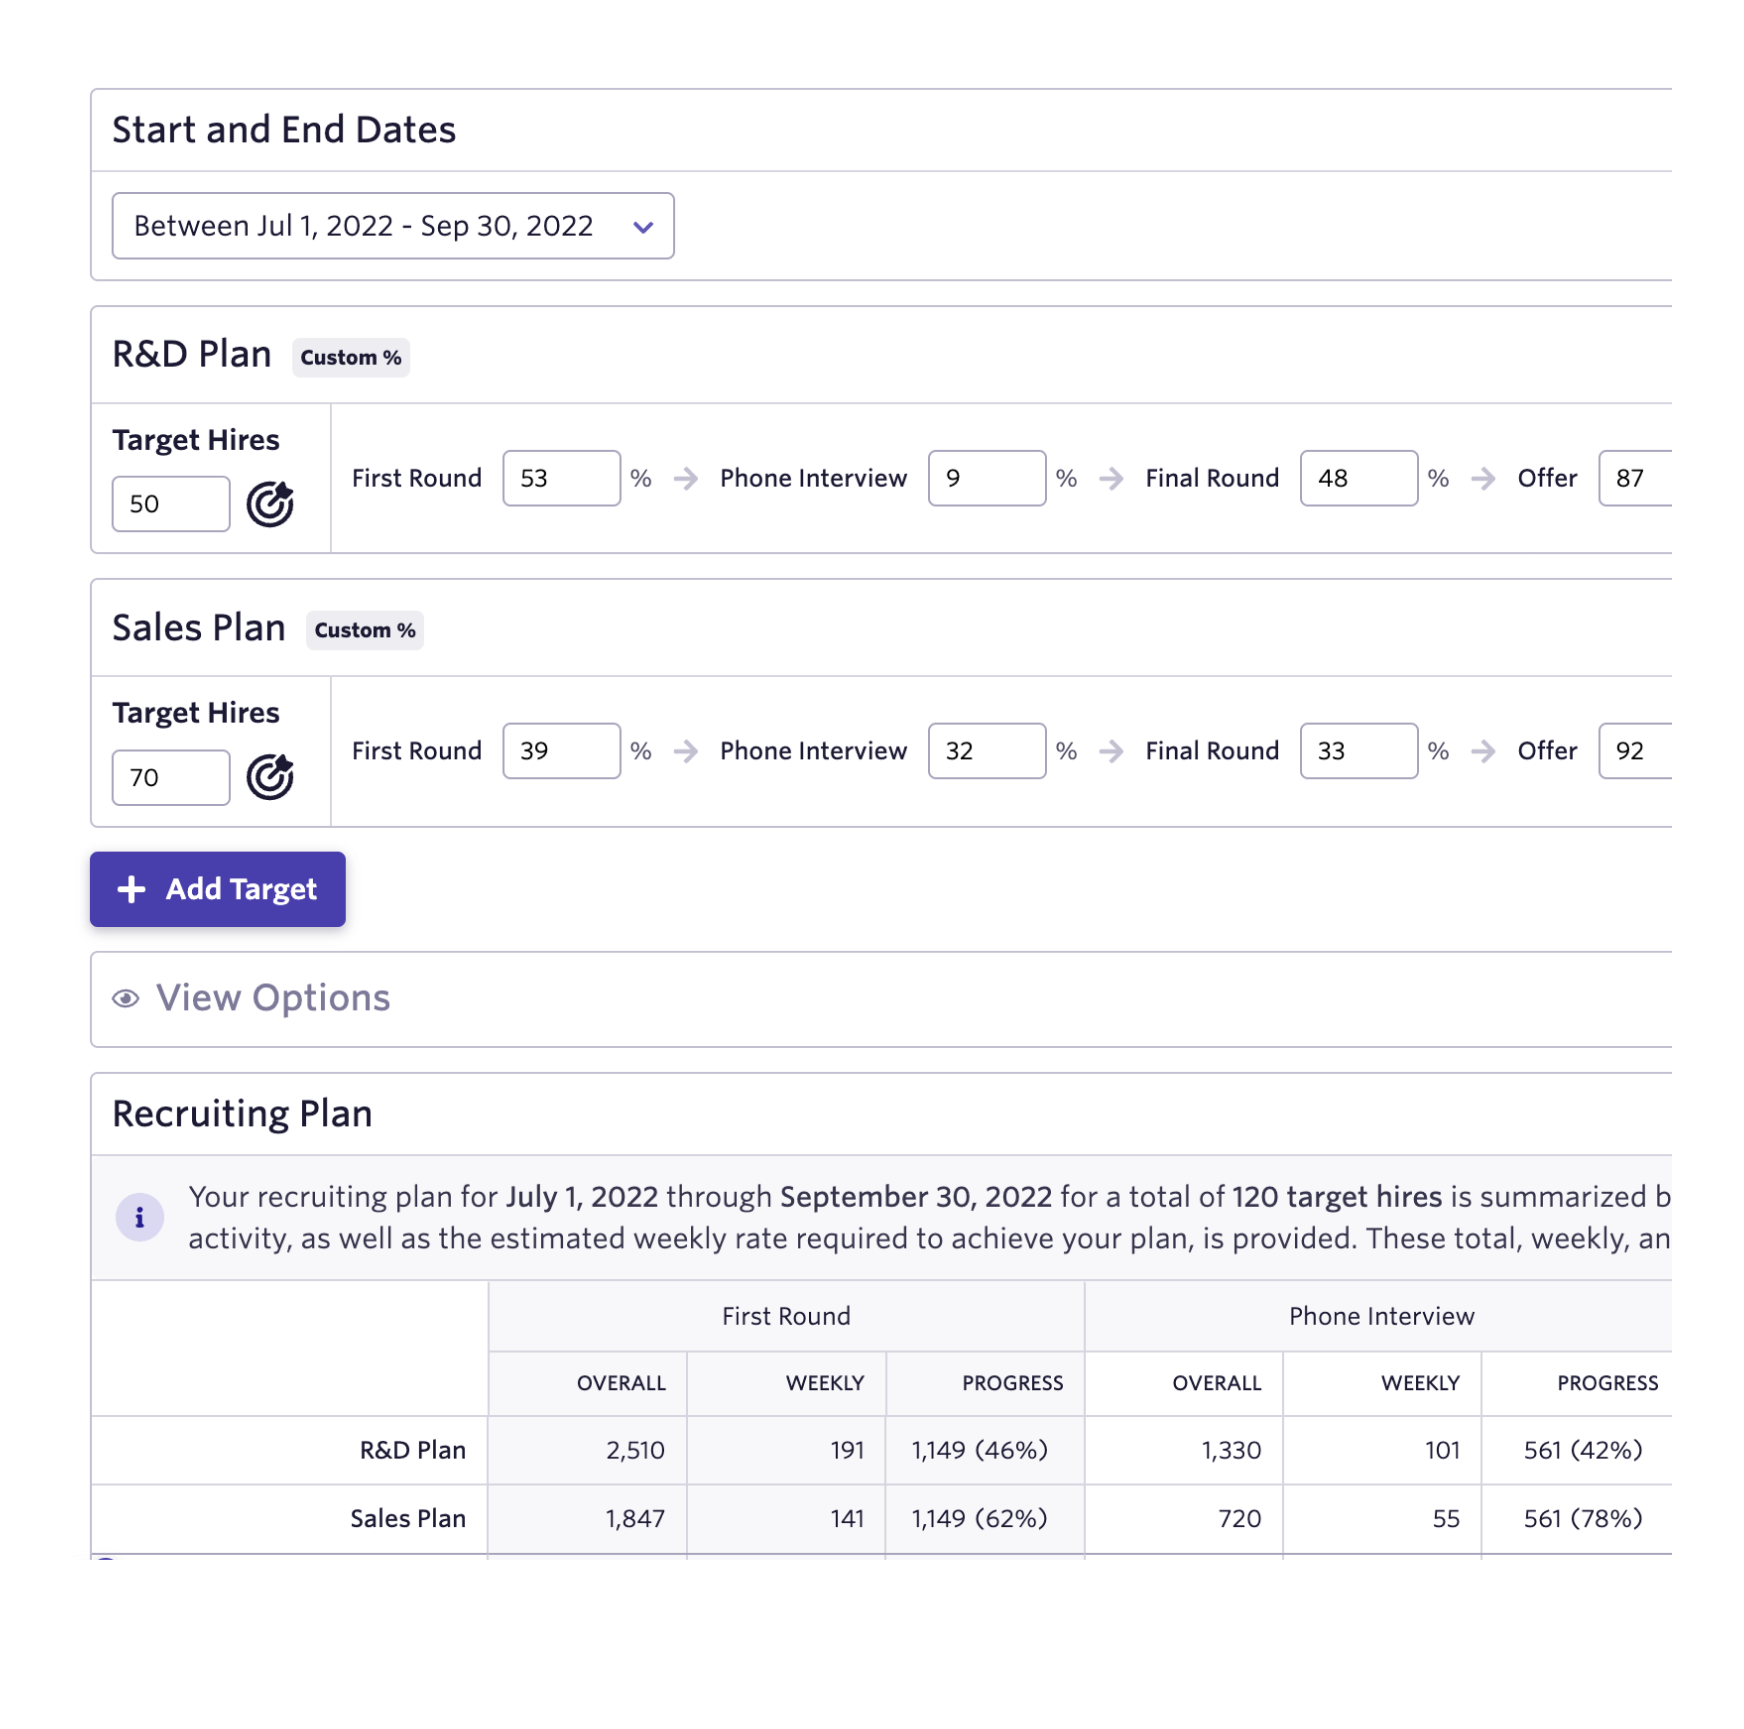Select the Custom % badge beside Sales Plan

(364, 630)
